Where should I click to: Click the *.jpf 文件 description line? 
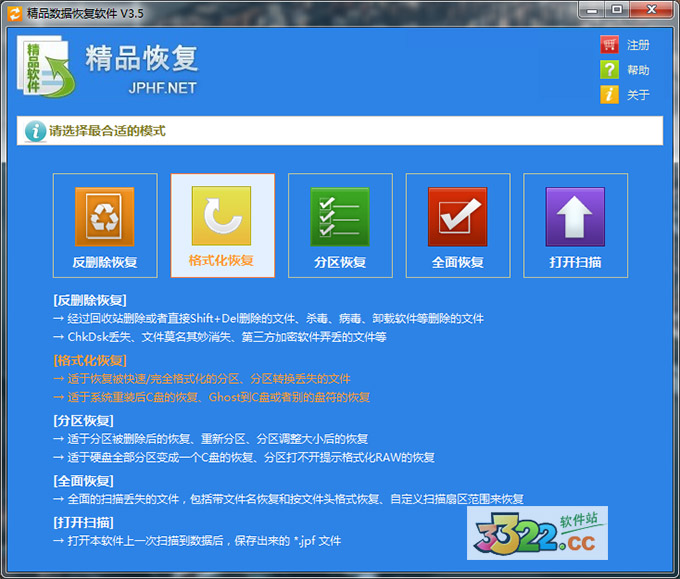[x=197, y=540]
